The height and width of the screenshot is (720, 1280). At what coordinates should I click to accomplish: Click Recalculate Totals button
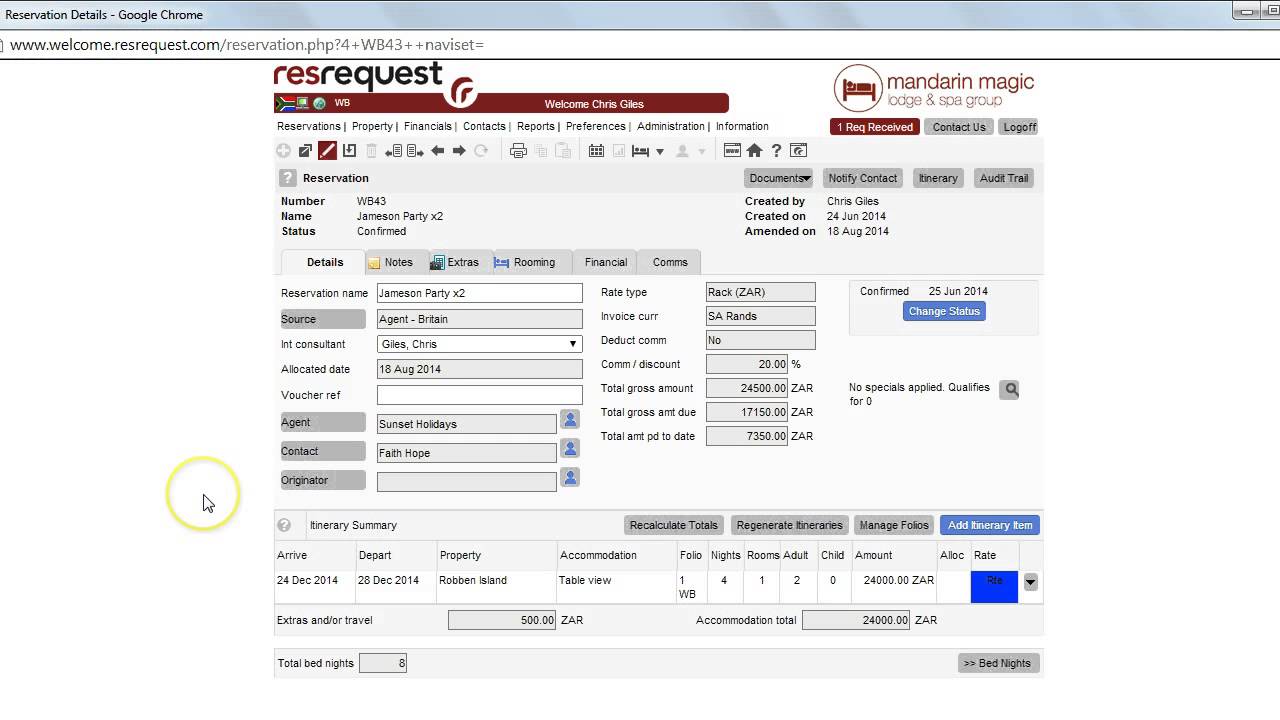click(x=674, y=525)
